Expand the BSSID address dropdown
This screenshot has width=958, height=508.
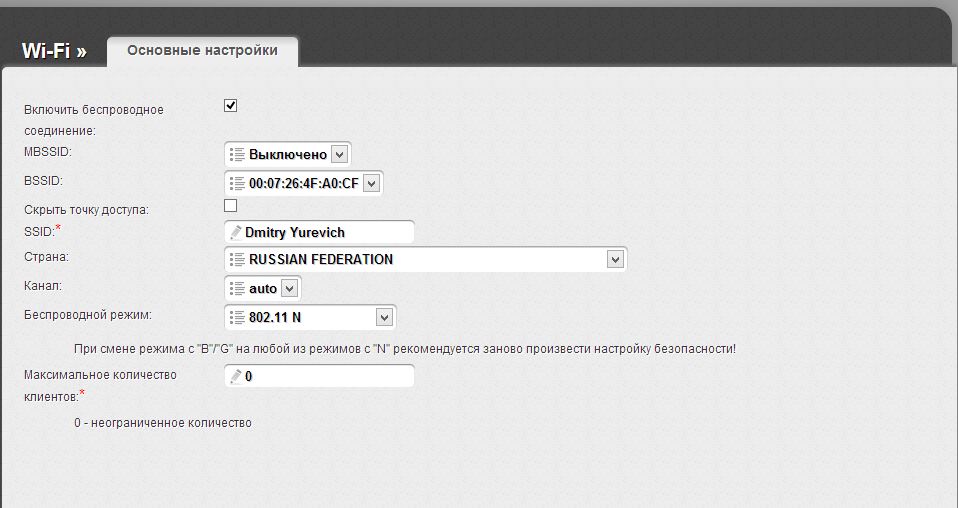(x=371, y=183)
